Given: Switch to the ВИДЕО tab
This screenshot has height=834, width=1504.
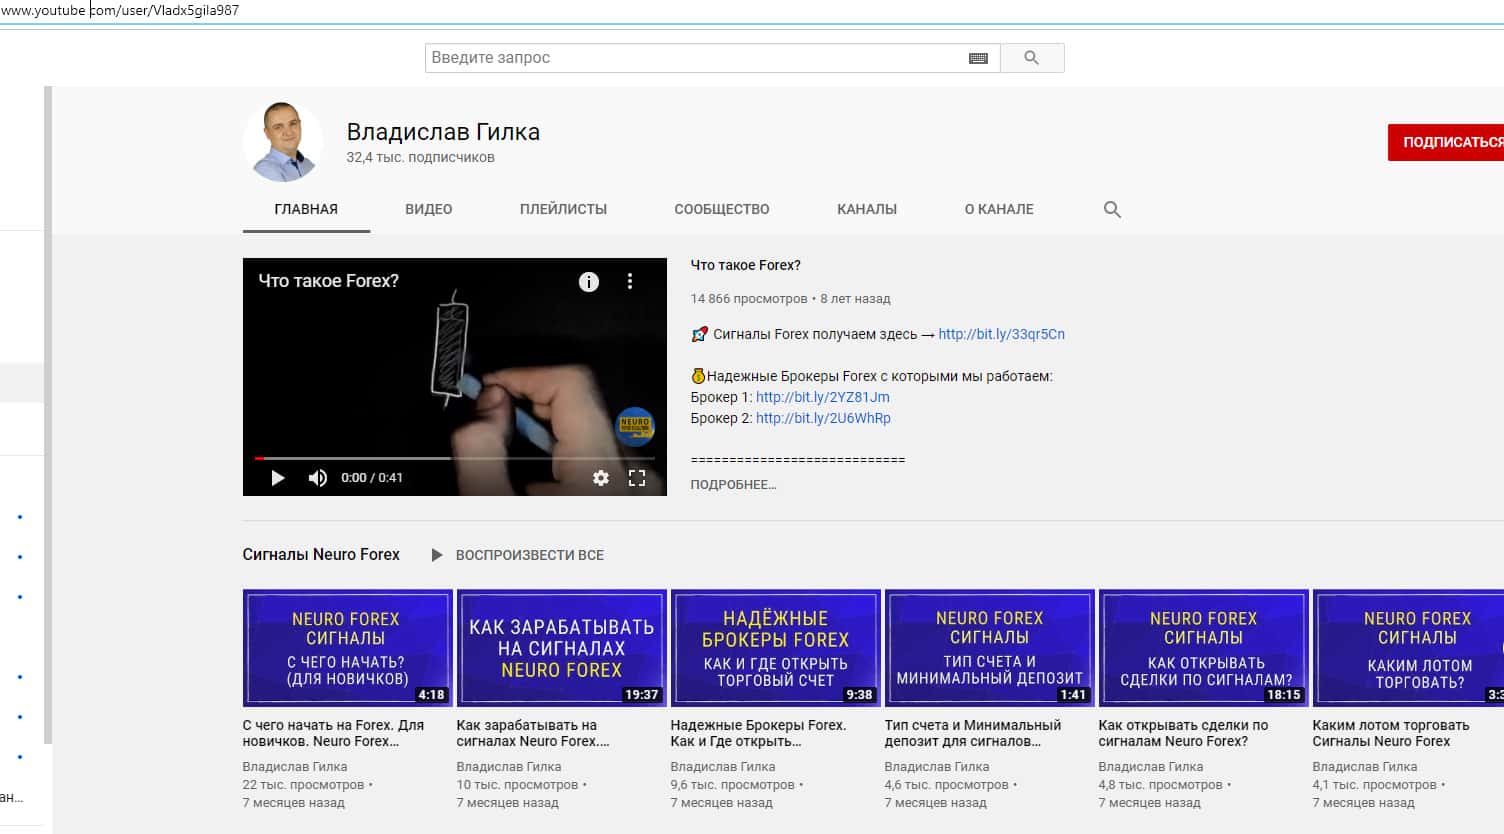Looking at the screenshot, I should (428, 209).
